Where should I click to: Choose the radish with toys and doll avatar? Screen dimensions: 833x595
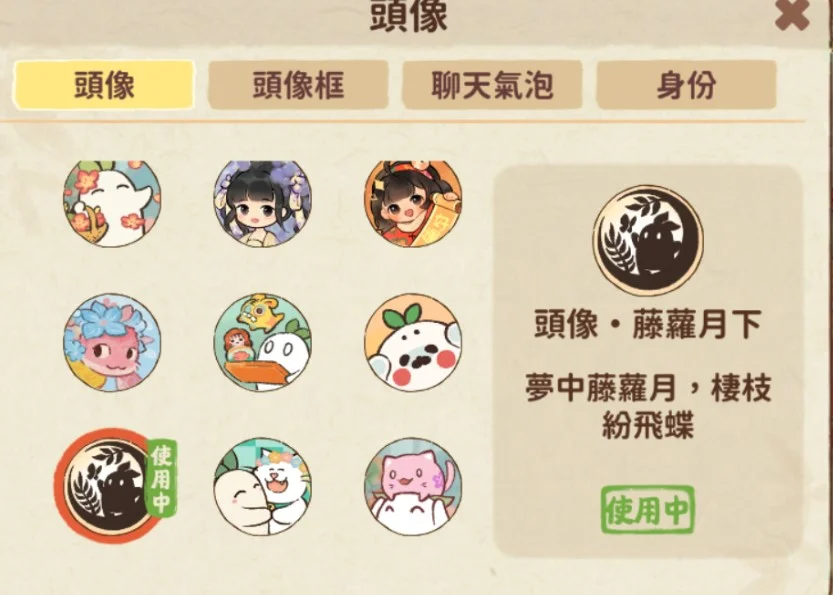pos(262,343)
